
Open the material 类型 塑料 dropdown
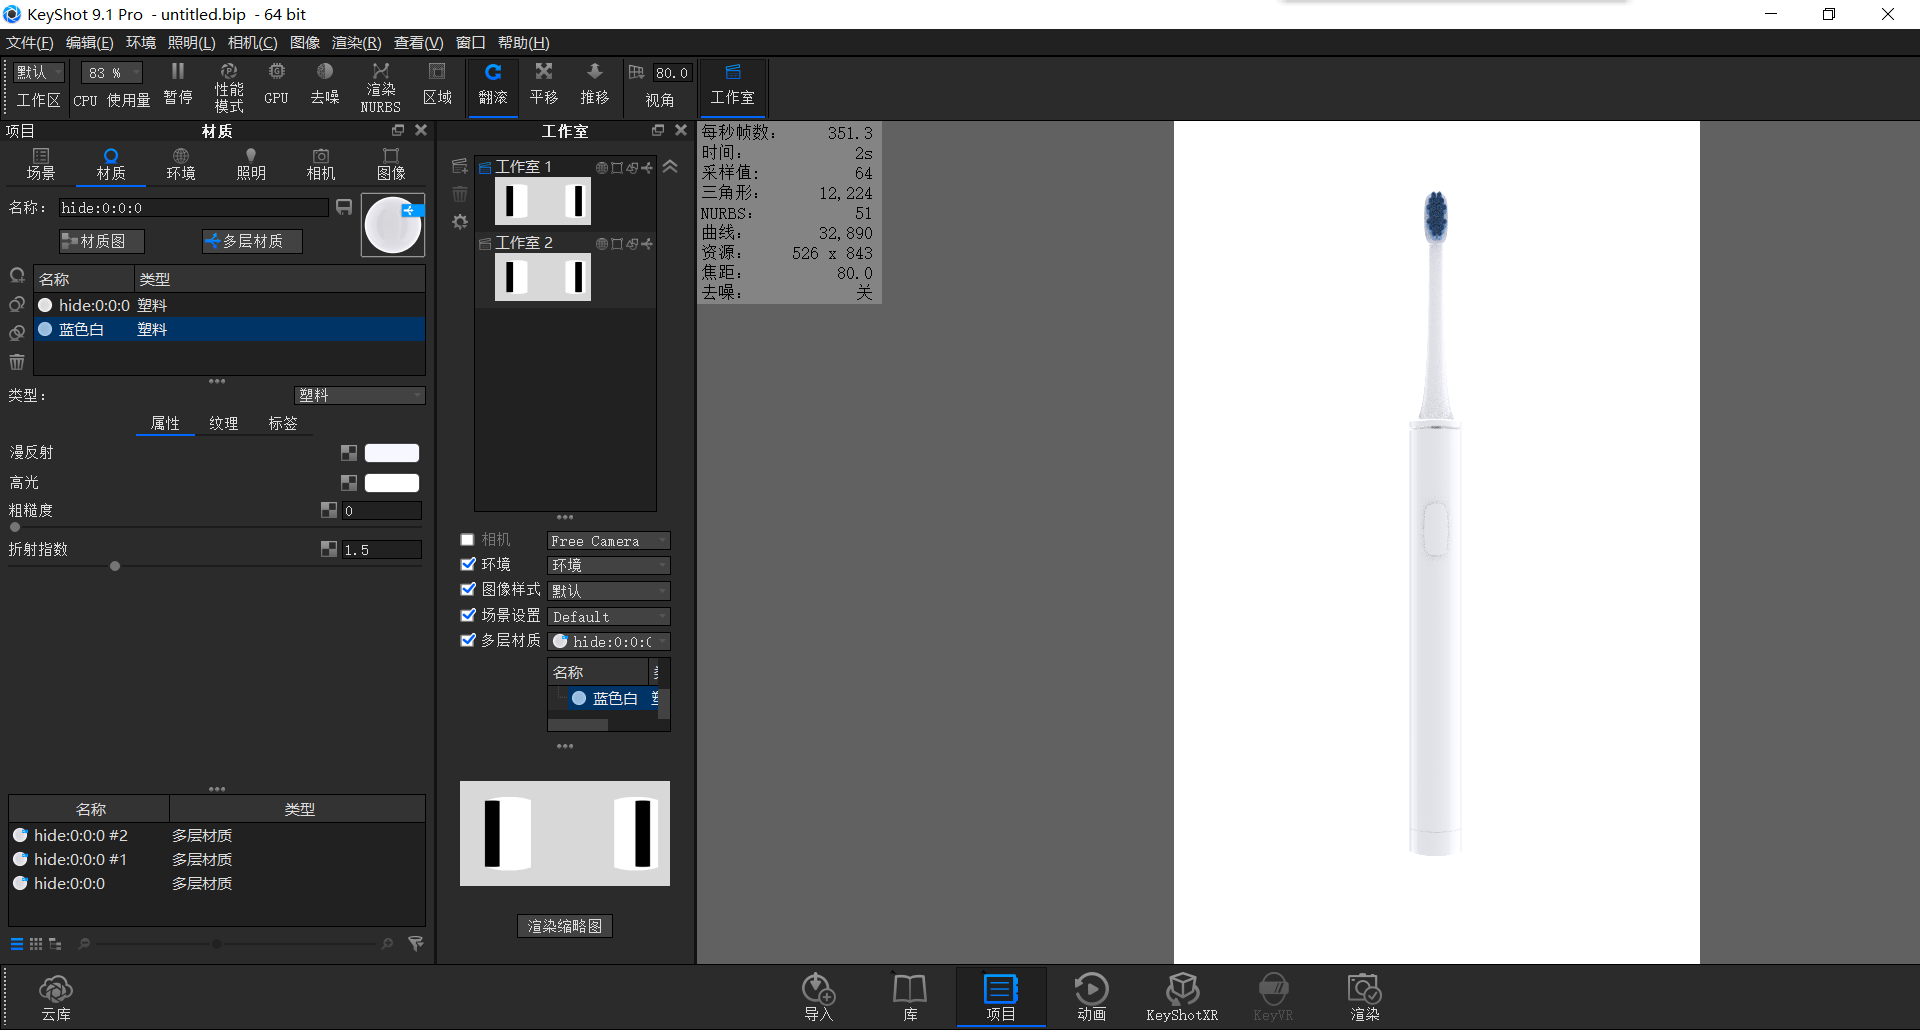click(x=359, y=395)
